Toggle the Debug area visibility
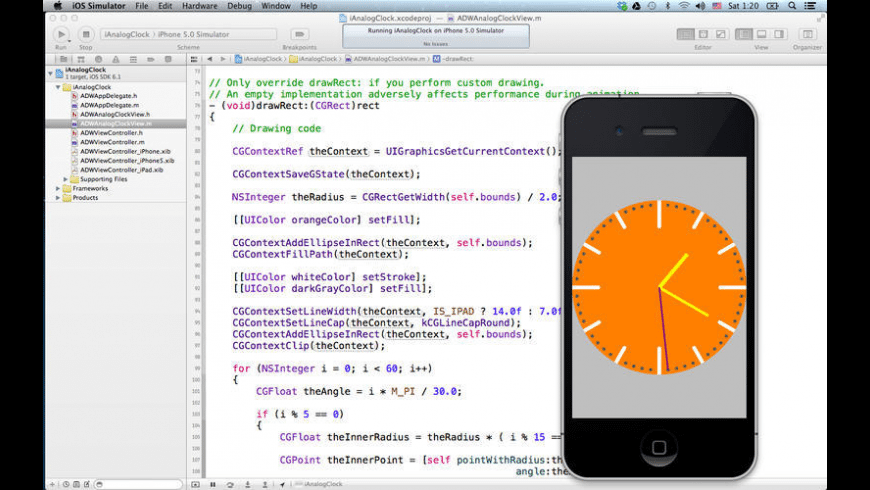This screenshot has height=490, width=870. click(761, 34)
